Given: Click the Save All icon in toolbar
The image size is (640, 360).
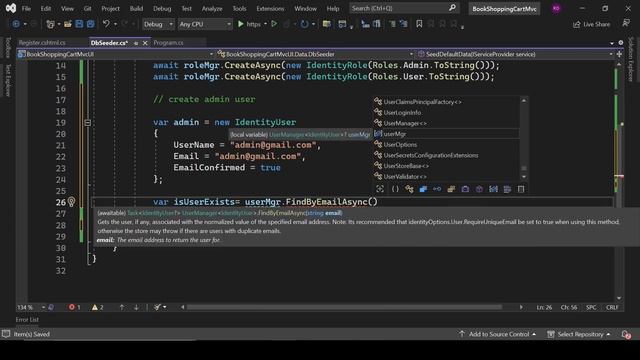Looking at the screenshot, I should point(90,24).
